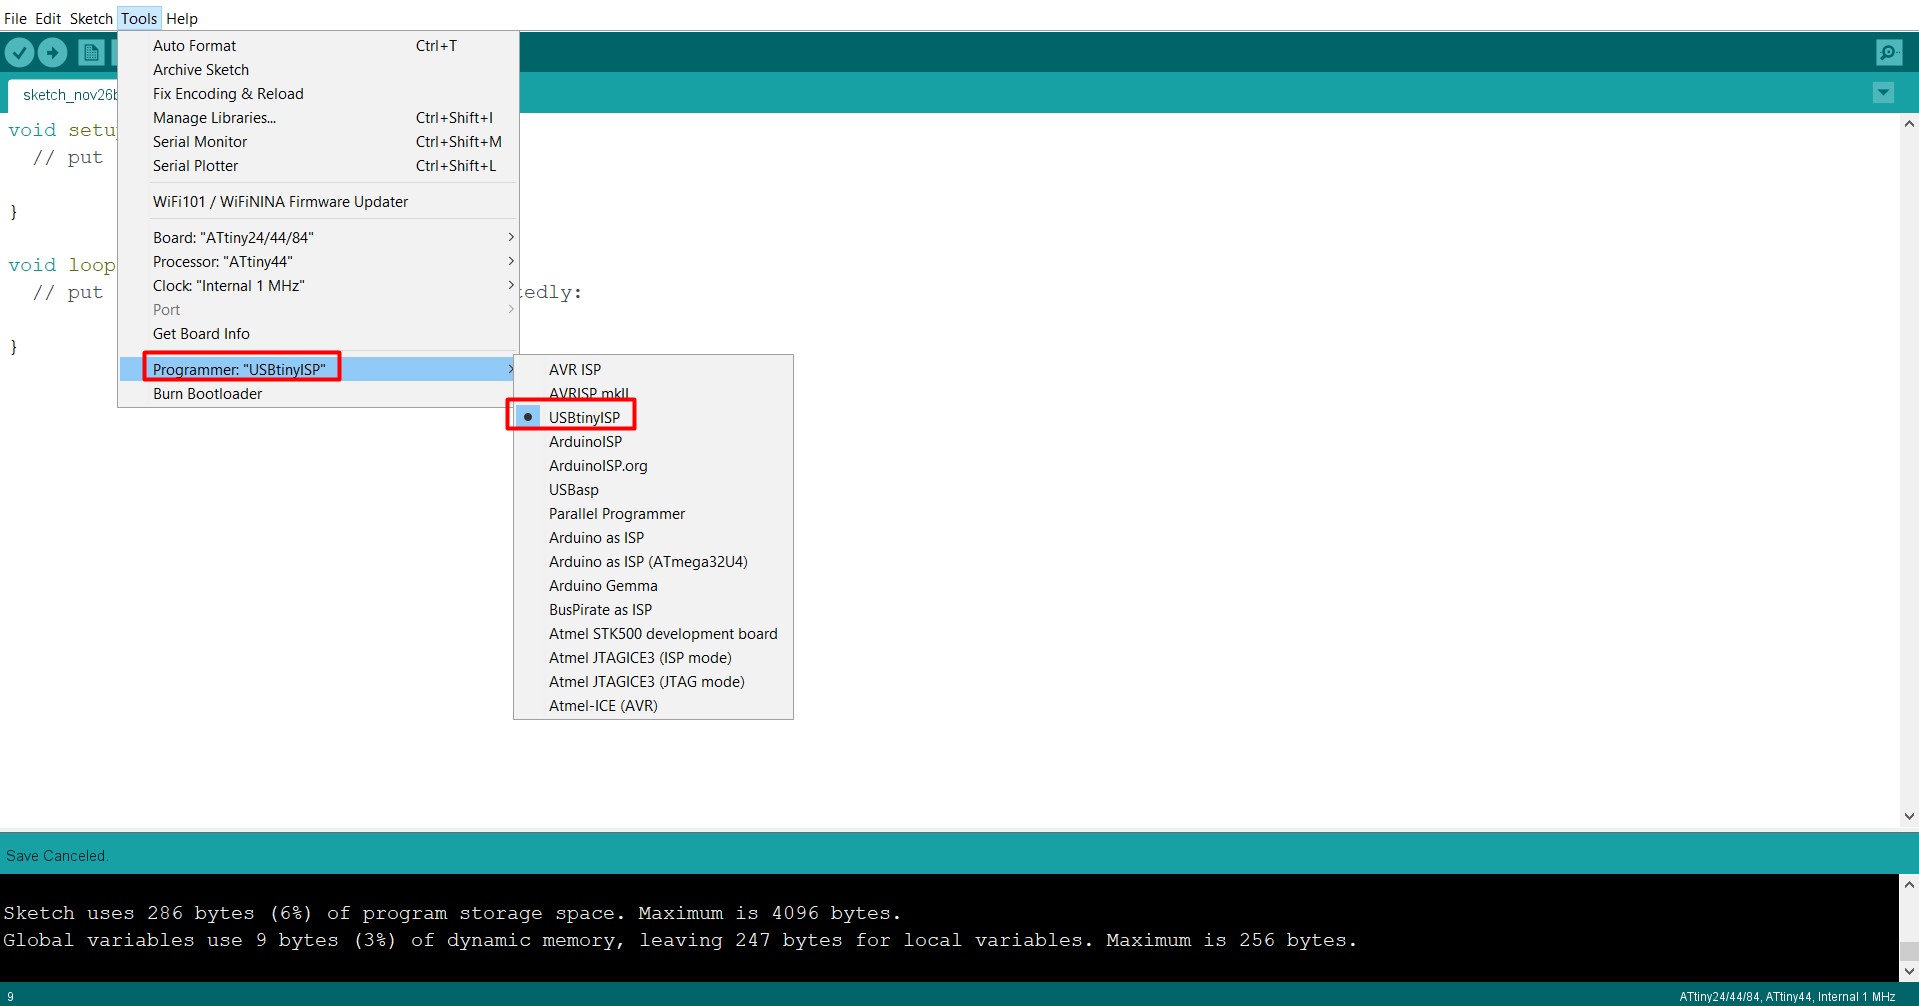The image size is (1919, 1006).
Task: Select the USBtinyISP programmer option
Action: point(653,418)
